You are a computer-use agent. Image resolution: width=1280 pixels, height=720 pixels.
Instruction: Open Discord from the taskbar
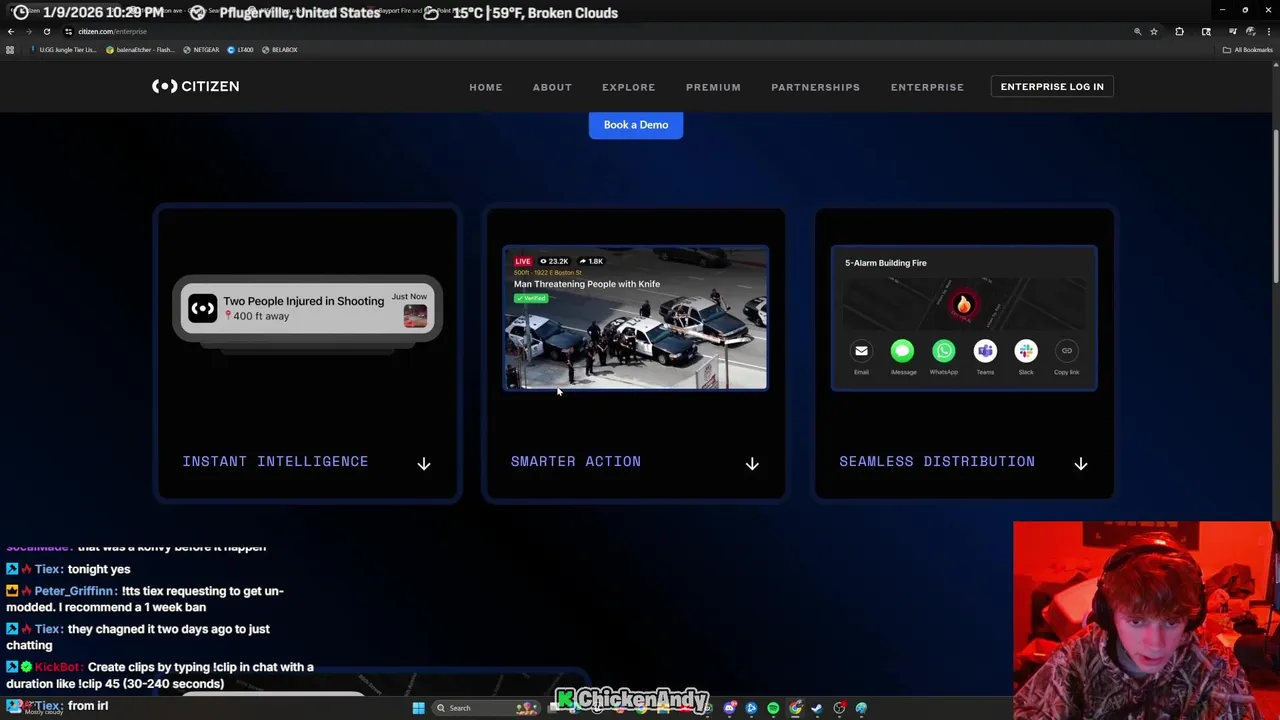(730, 708)
